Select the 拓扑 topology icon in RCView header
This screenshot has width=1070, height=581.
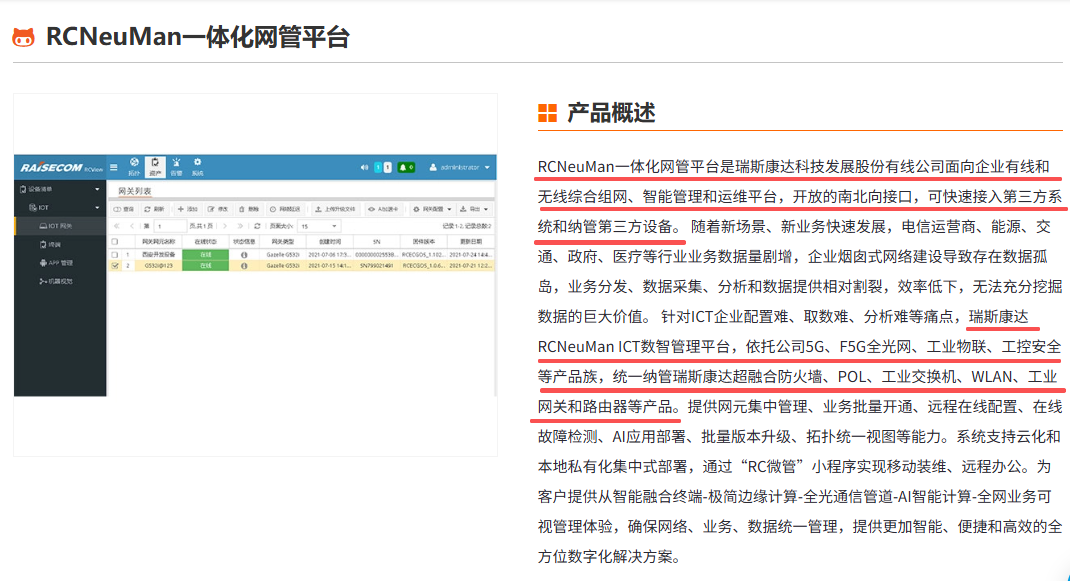[134, 167]
